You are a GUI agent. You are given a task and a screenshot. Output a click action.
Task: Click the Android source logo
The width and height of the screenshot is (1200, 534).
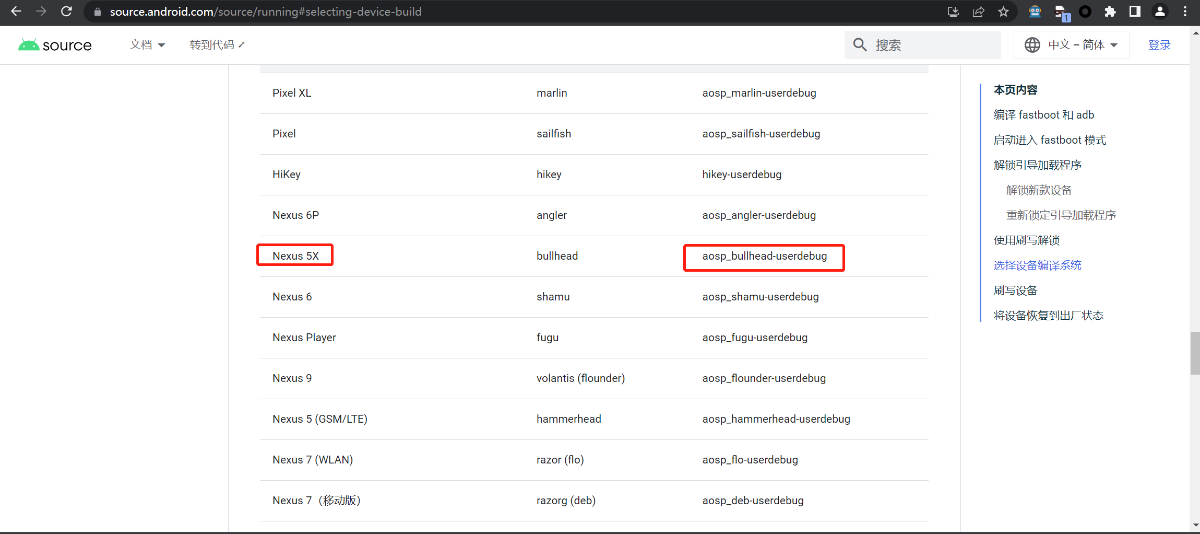click(55, 45)
